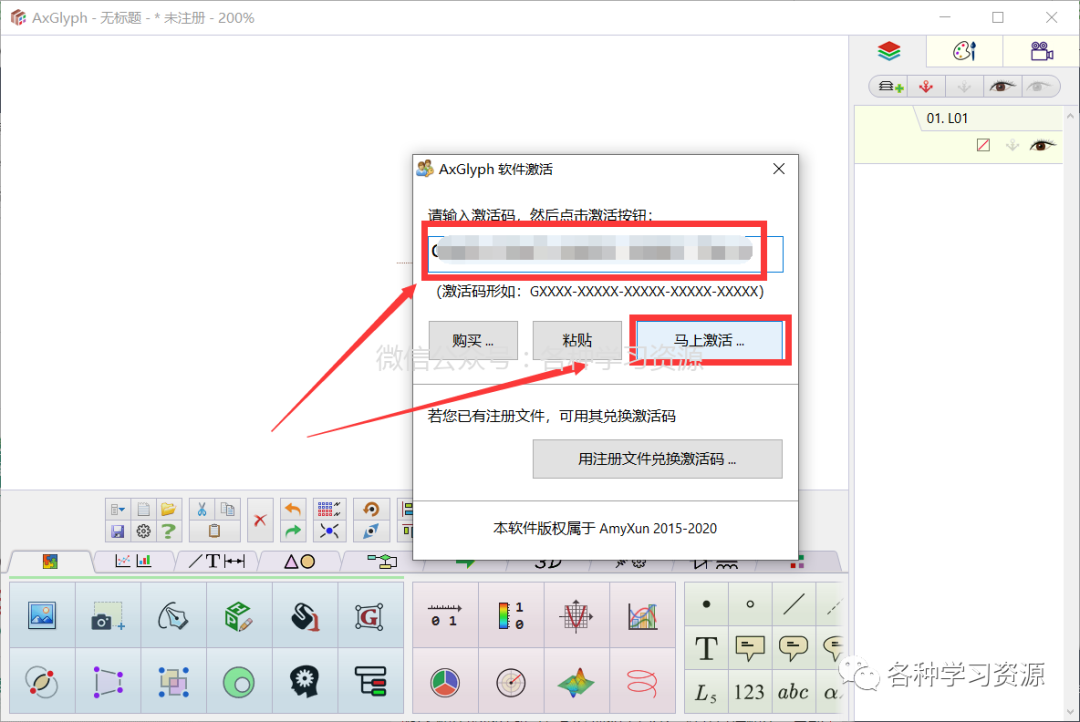Cut selection with scissors icon
Viewport: 1080px width, 722px height.
click(202, 510)
